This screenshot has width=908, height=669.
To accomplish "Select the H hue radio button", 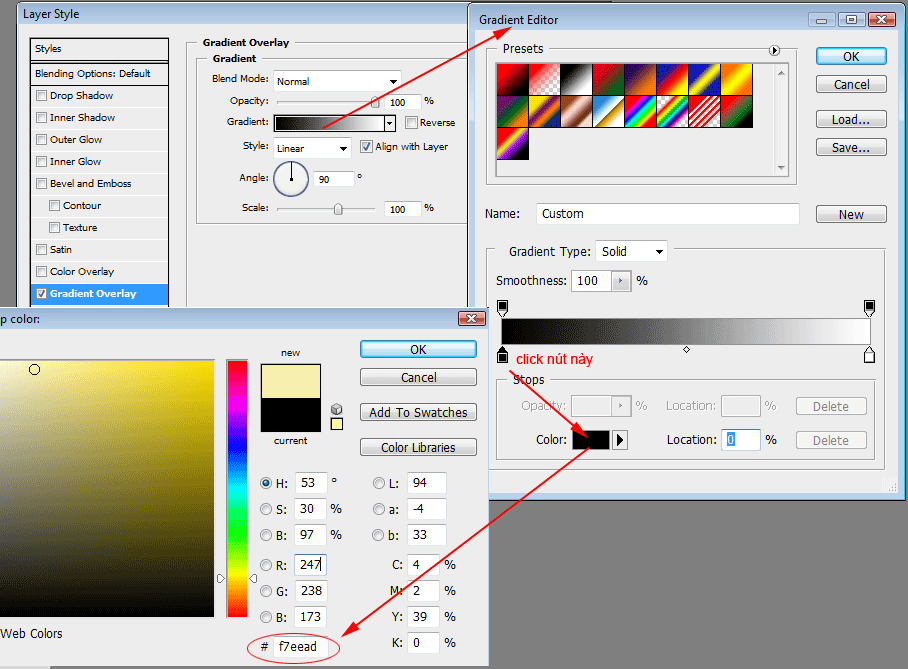I will click(x=266, y=482).
